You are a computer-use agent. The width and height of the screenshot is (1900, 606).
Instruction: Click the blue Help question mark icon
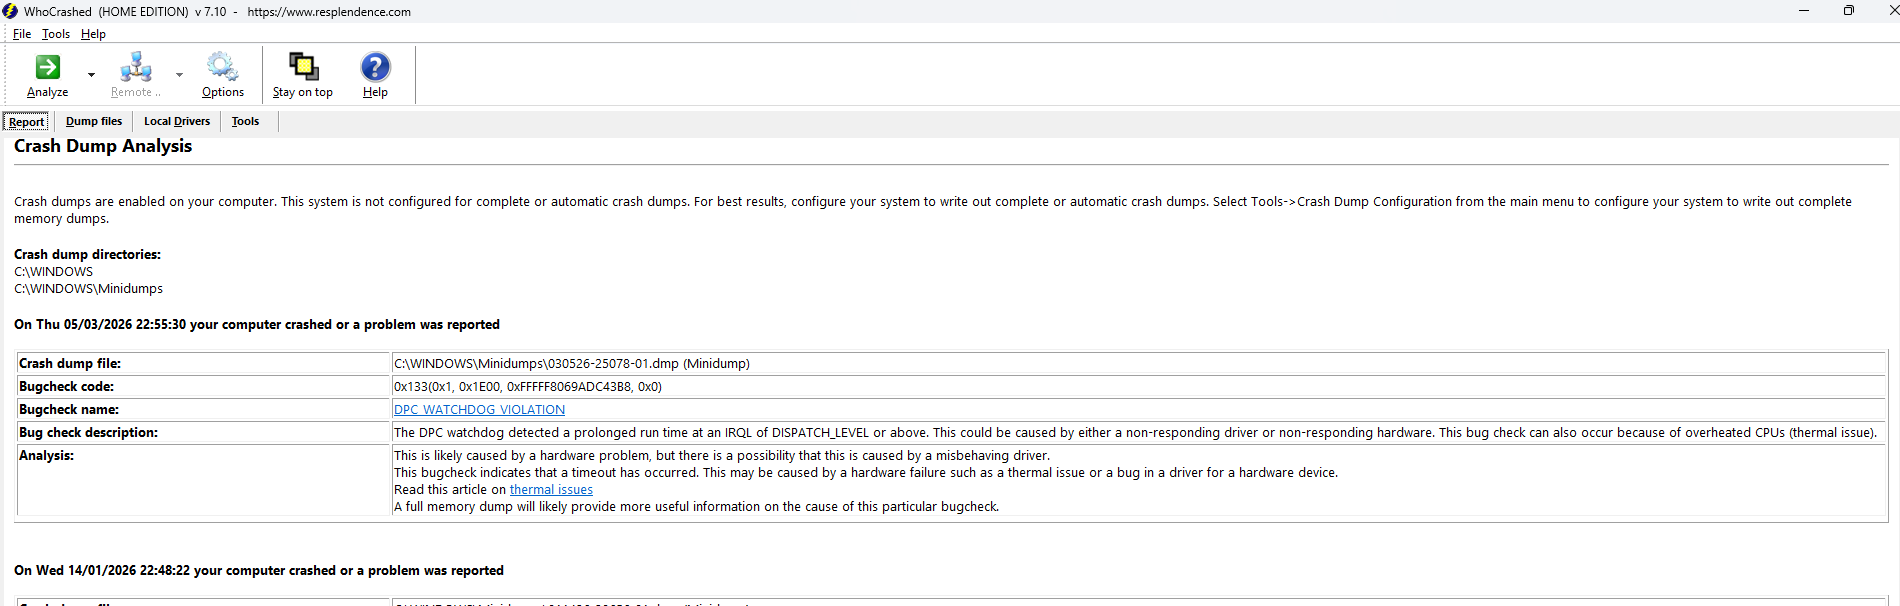tap(375, 67)
